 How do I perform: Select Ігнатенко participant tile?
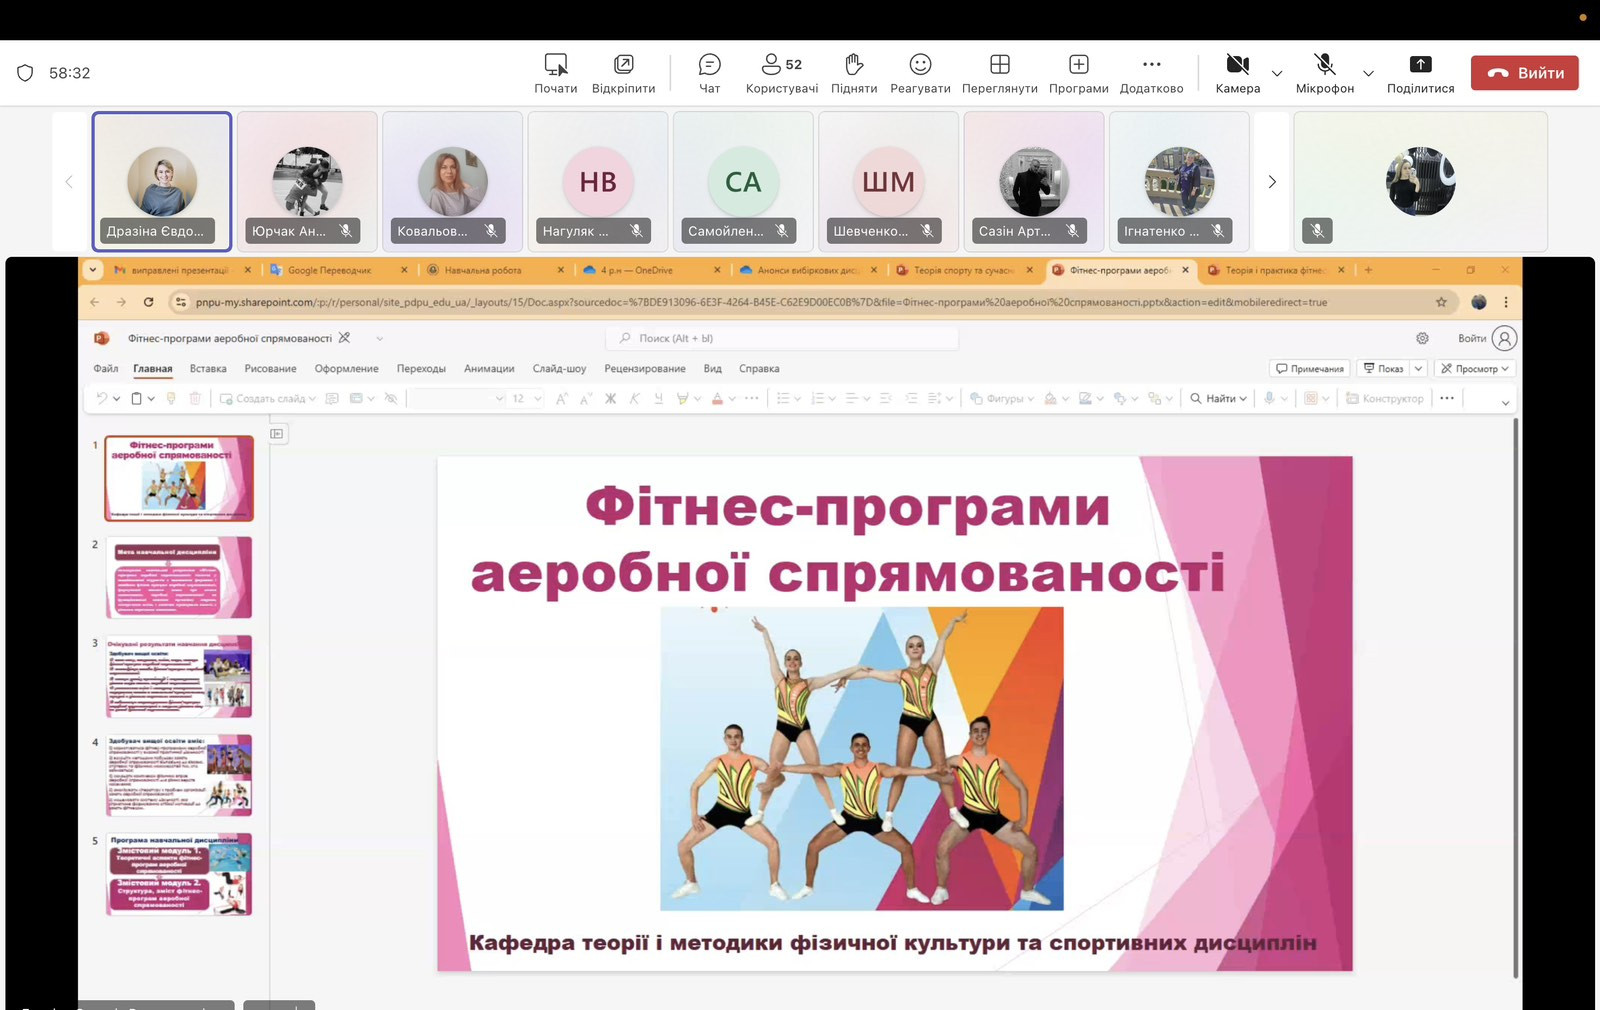pos(1179,181)
